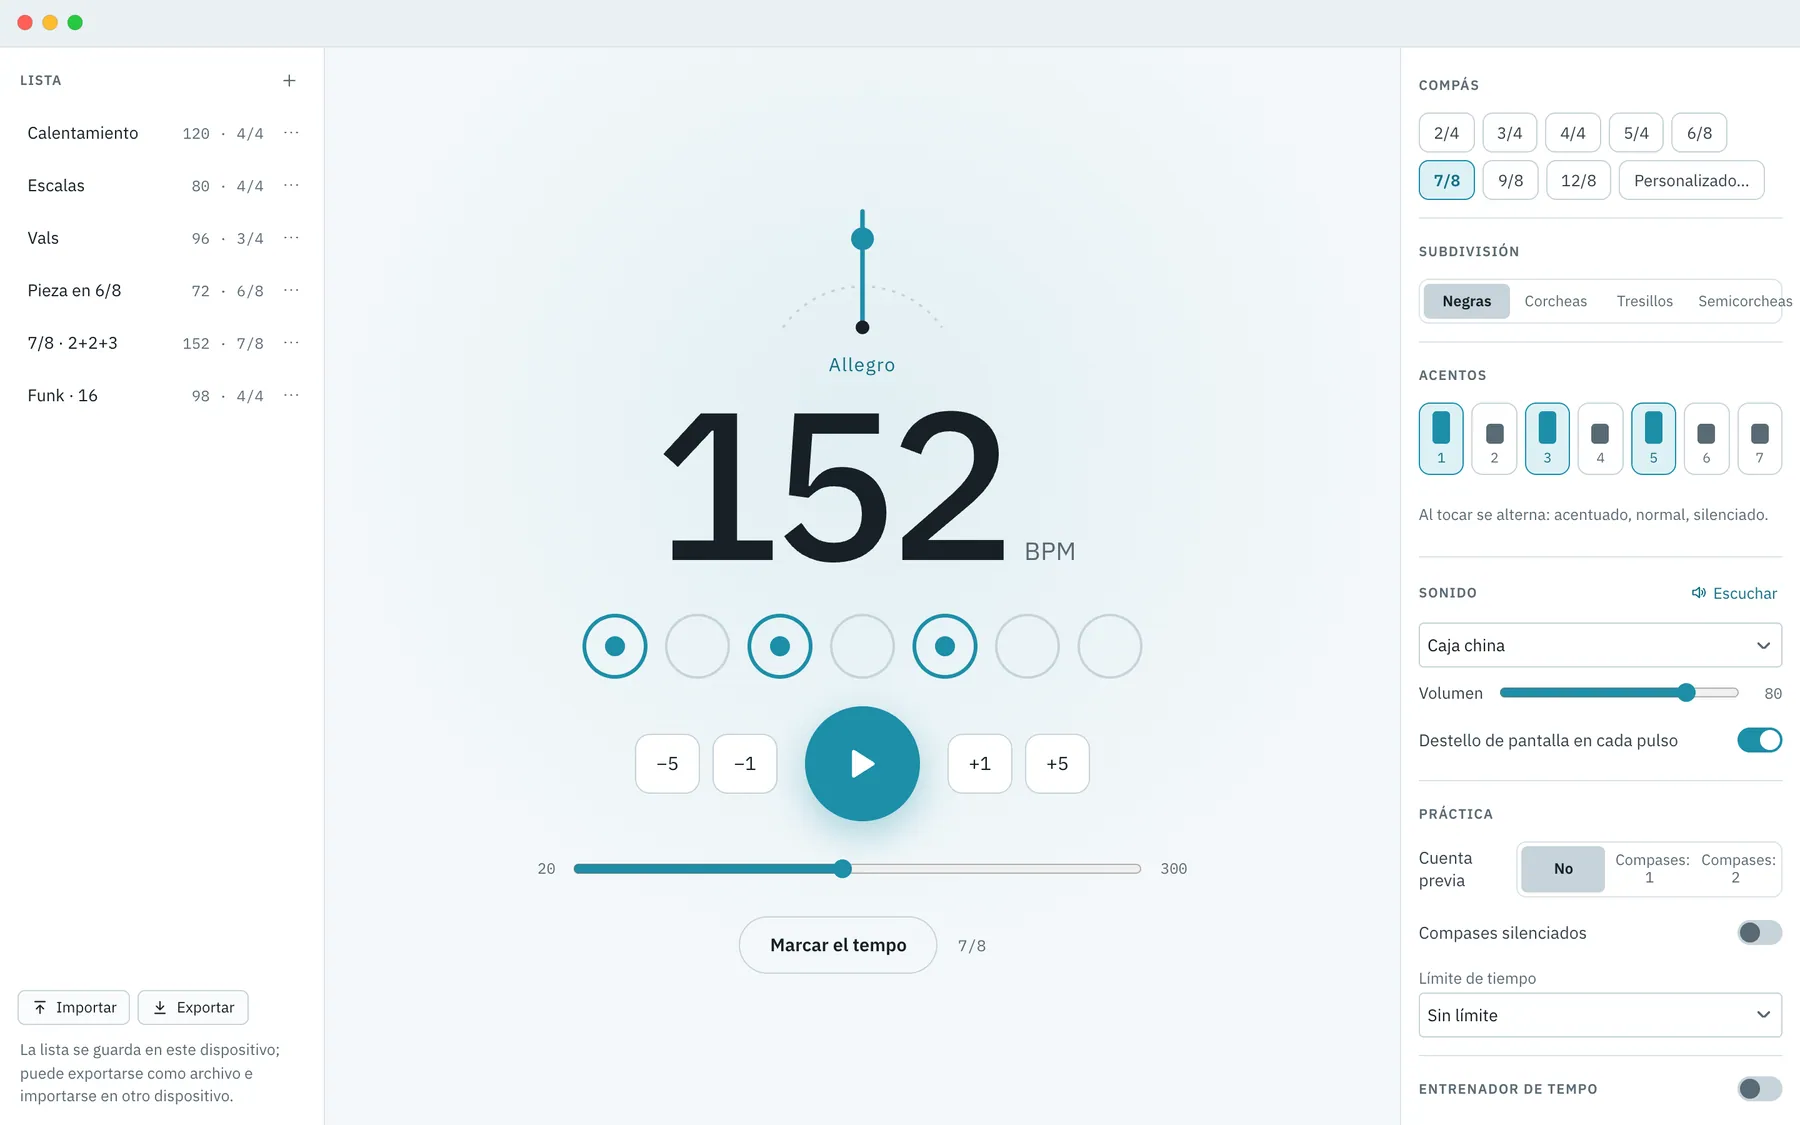
Task: Open the more options menu for Escalas
Action: point(291,185)
